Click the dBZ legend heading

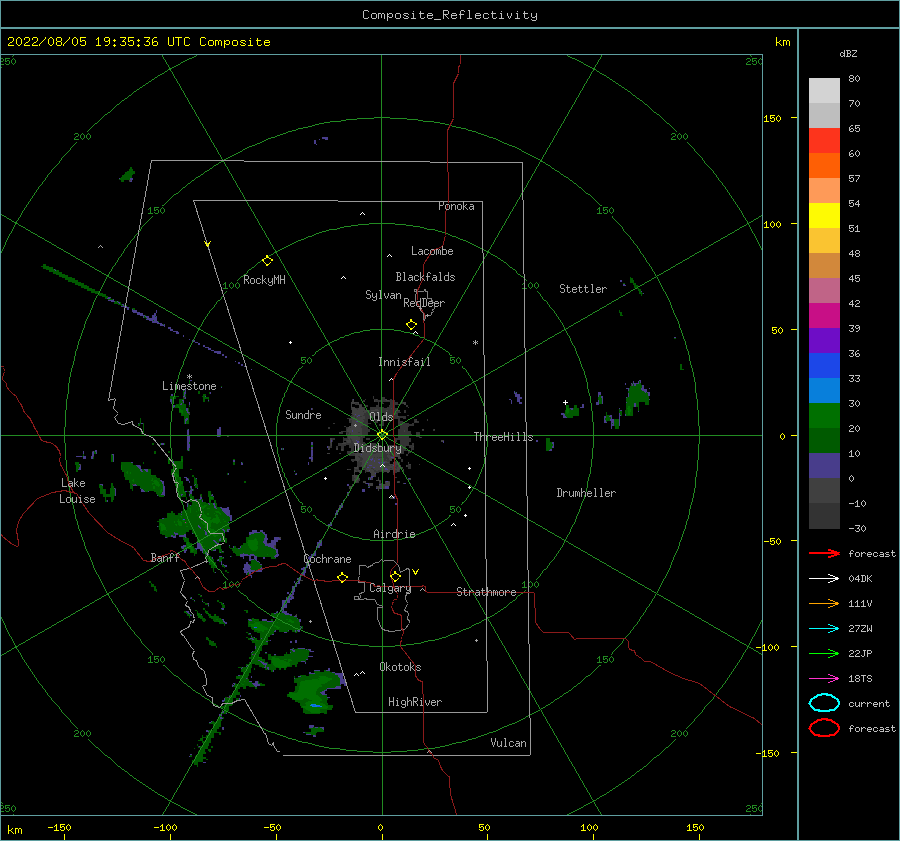tap(848, 53)
